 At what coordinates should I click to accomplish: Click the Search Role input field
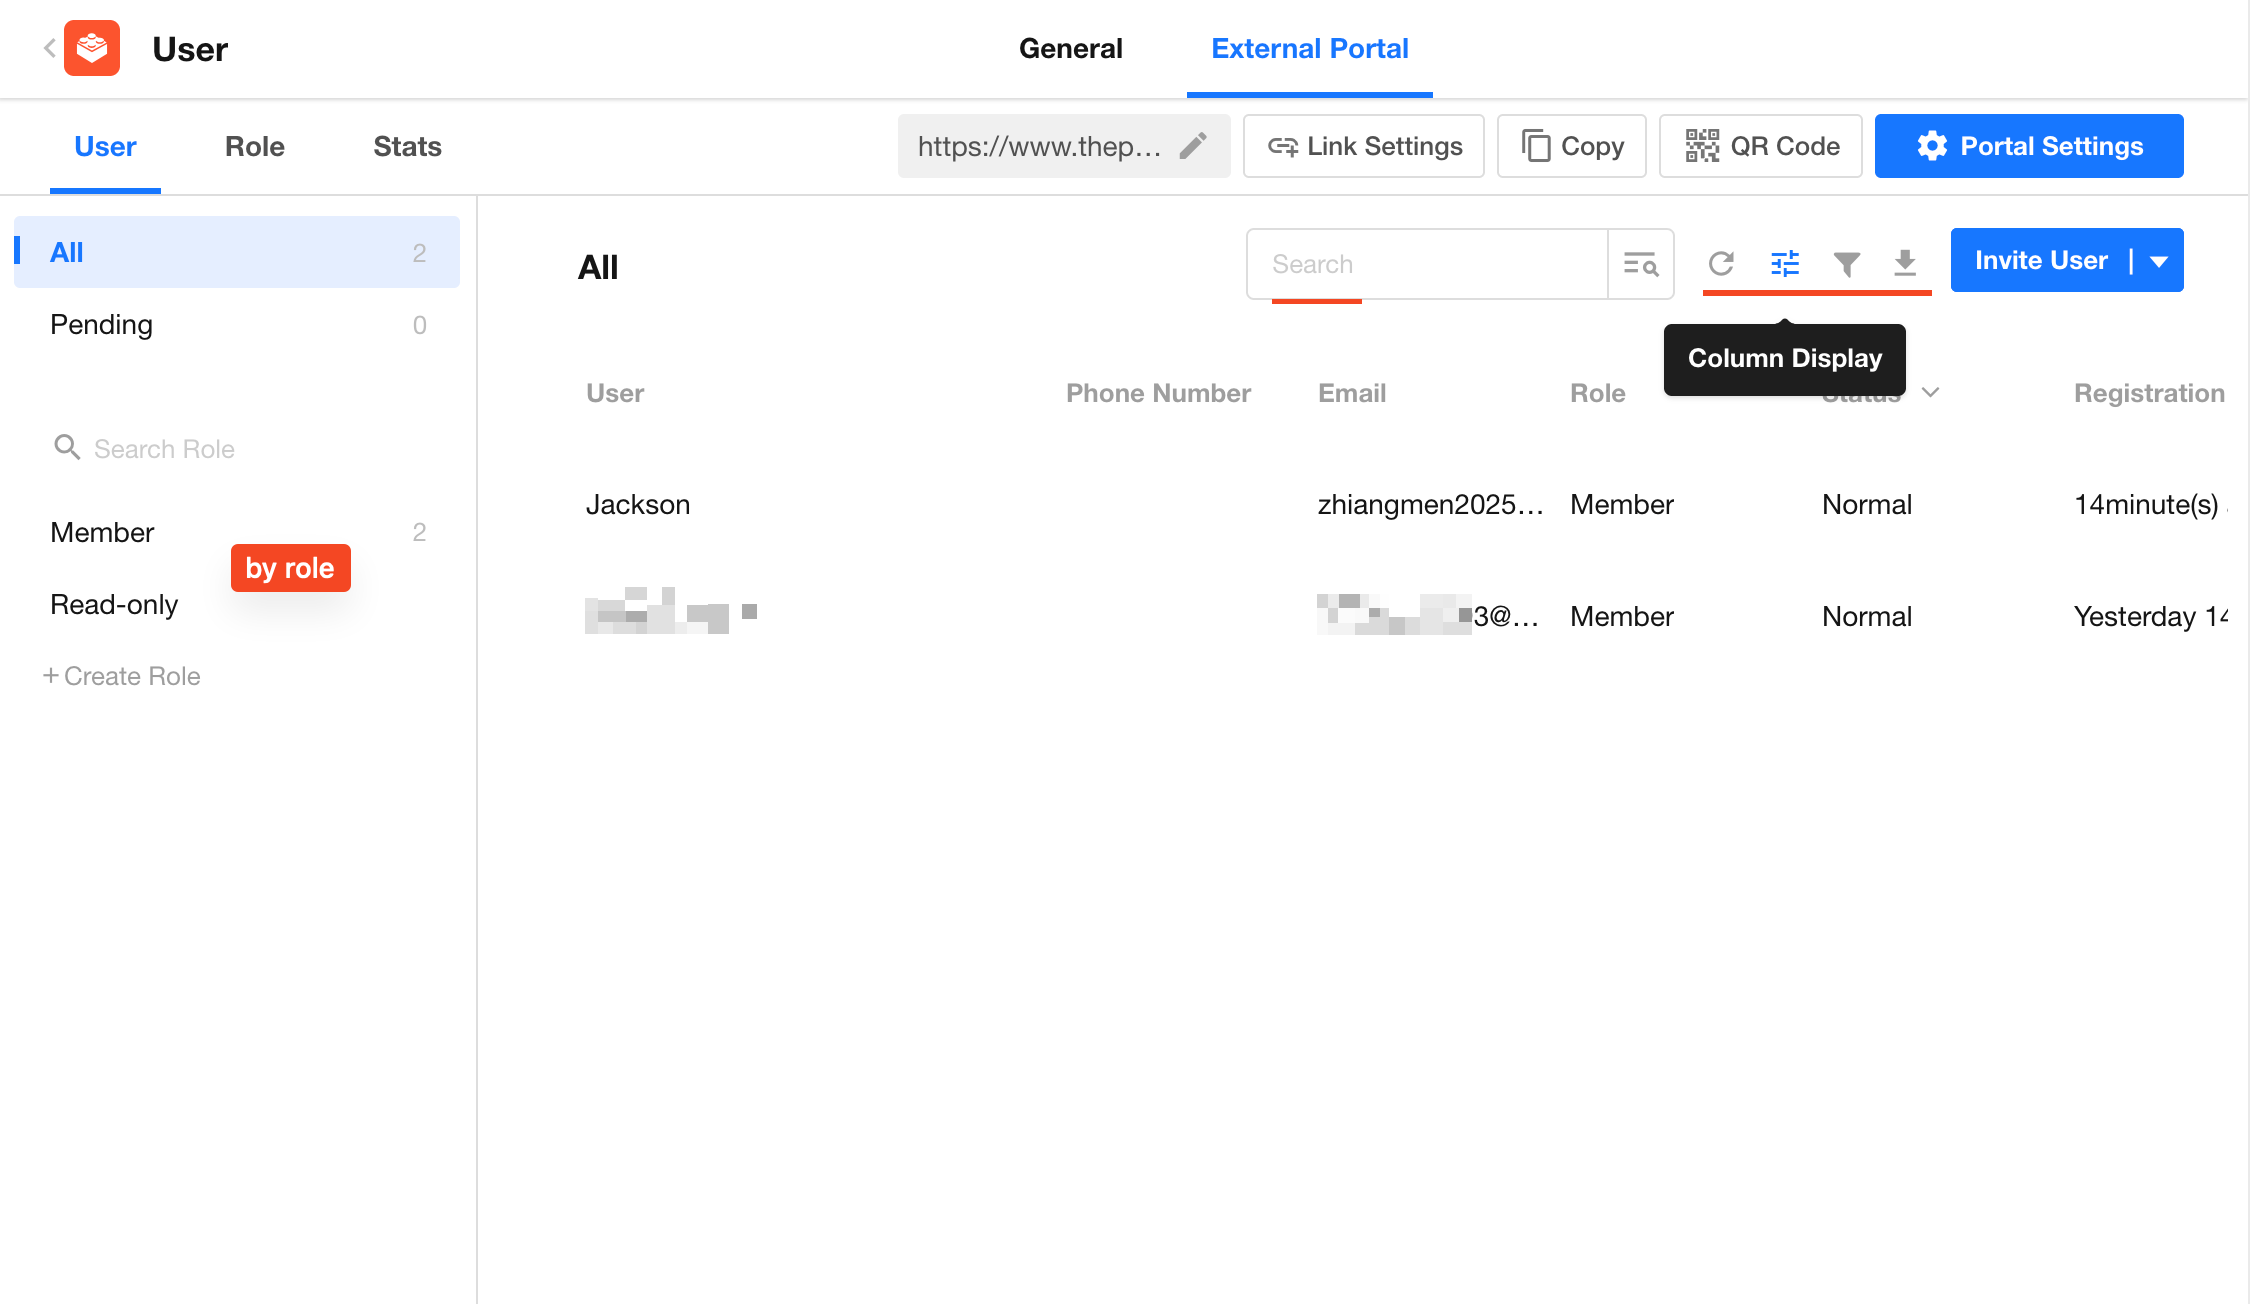(164, 449)
